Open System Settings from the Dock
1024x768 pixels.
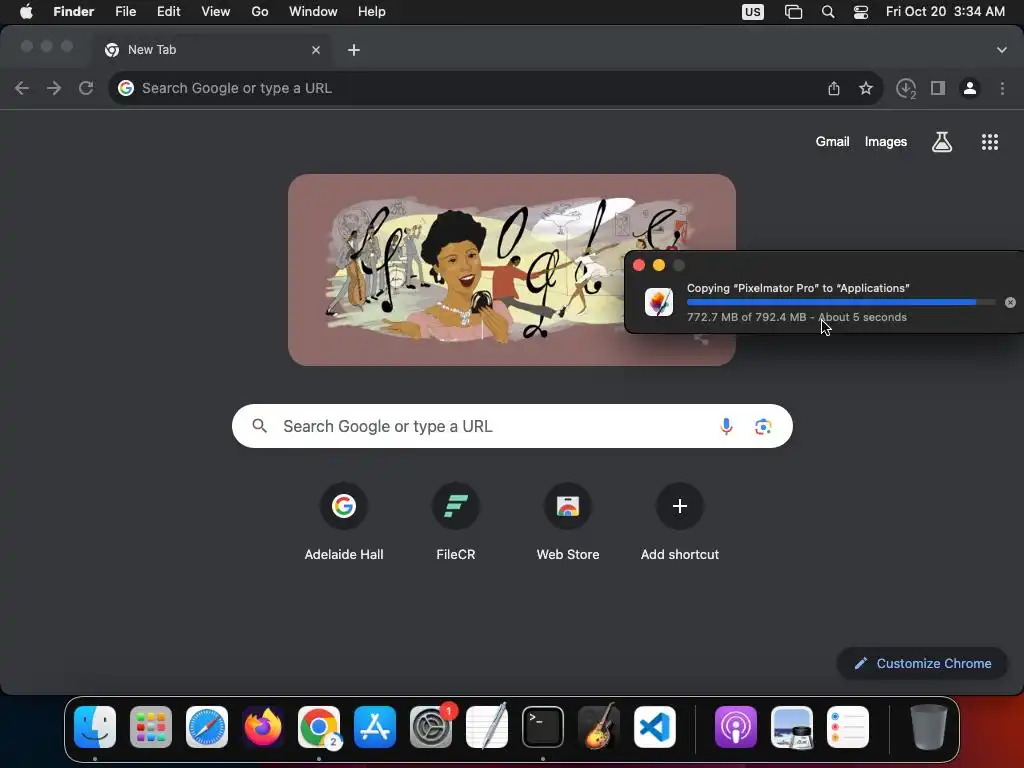coord(431,728)
